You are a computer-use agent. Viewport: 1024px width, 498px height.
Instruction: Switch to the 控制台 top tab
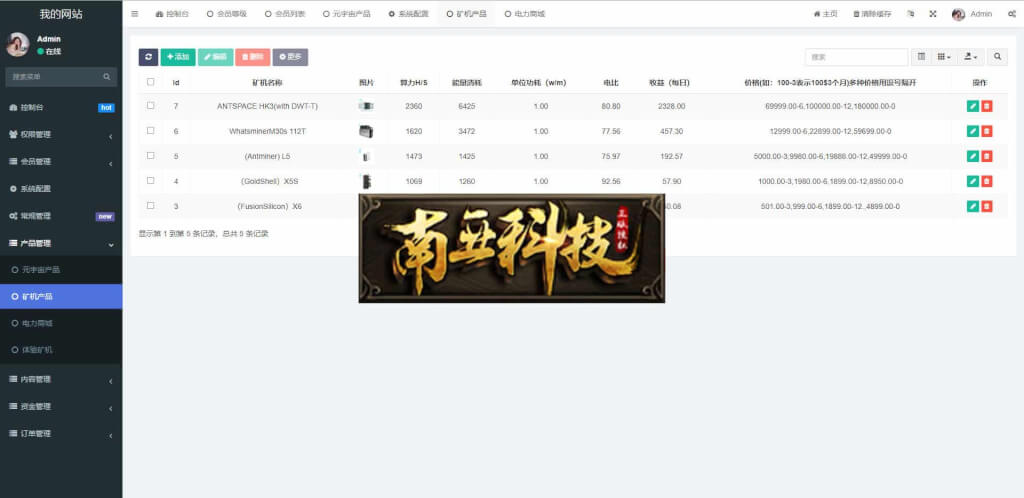[x=172, y=14]
